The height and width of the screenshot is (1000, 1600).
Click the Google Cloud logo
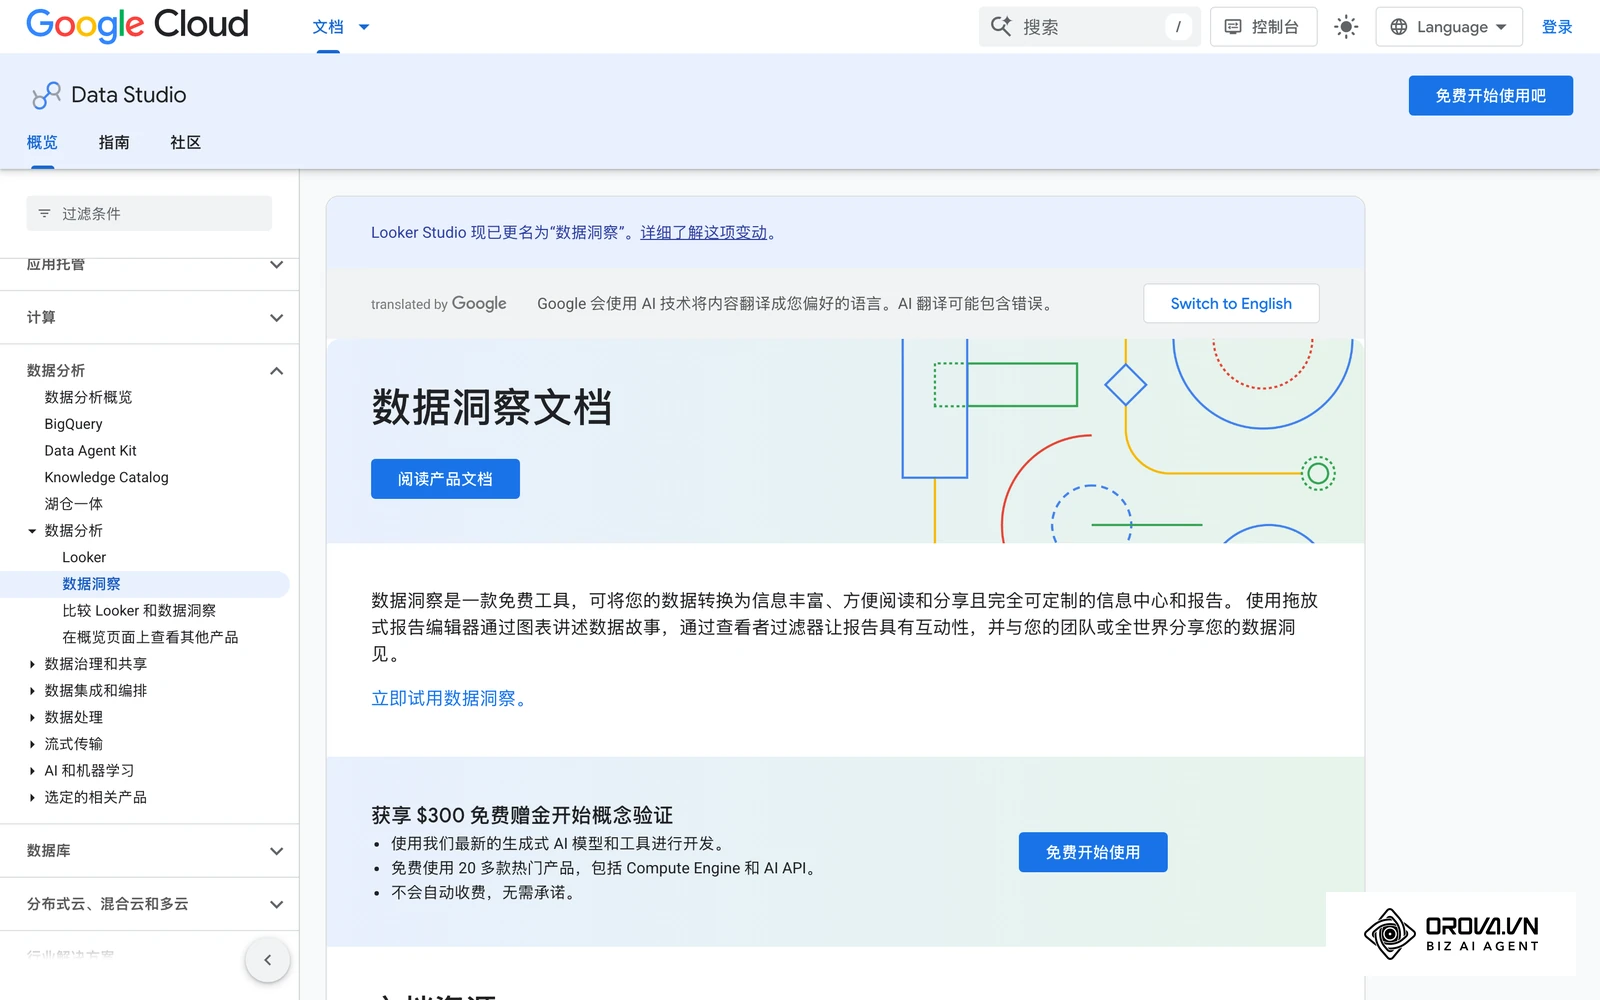pos(137,25)
